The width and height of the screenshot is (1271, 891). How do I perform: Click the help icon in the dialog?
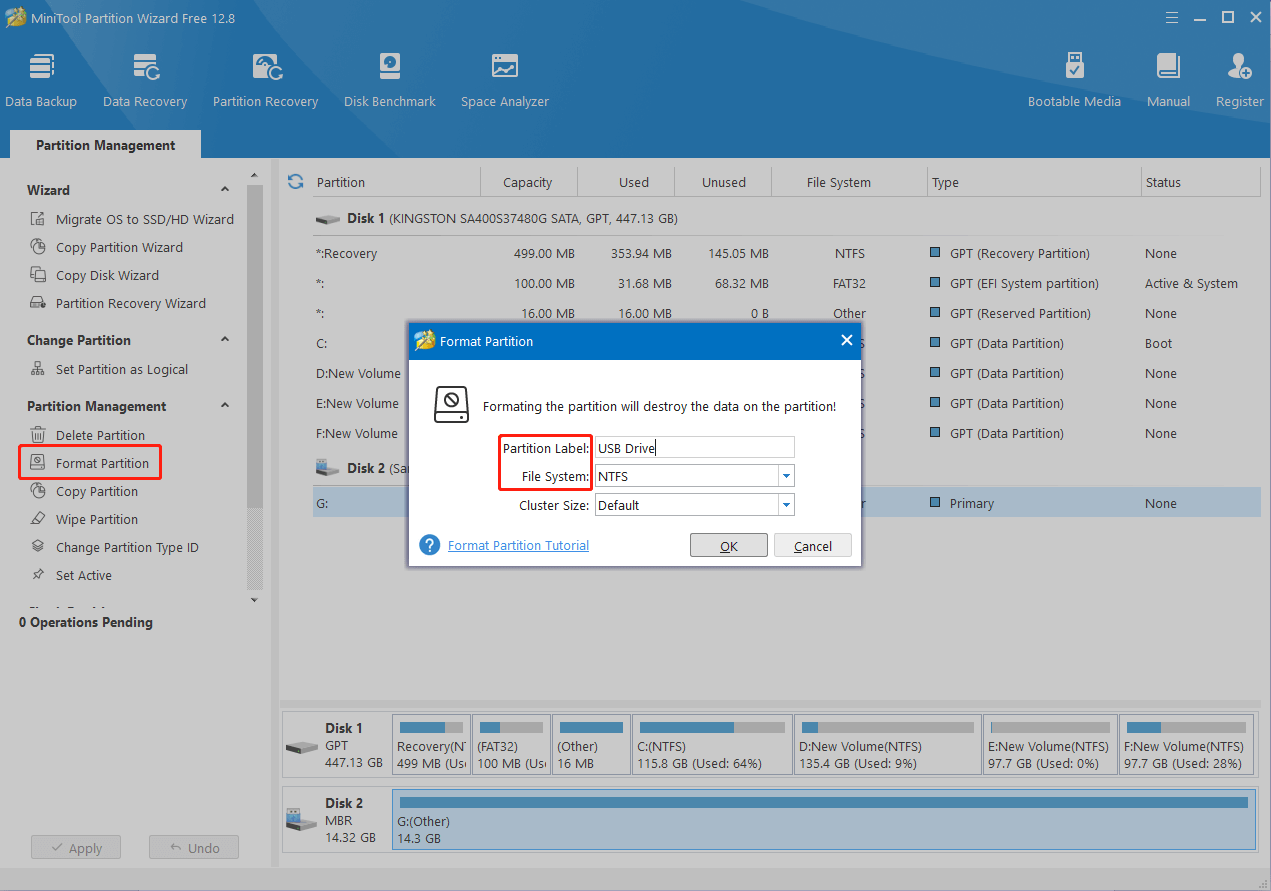429,545
